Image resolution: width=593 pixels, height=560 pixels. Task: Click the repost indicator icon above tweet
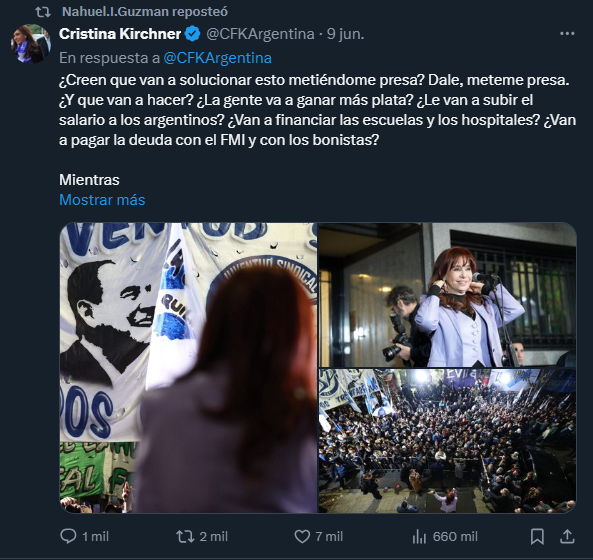click(43, 12)
